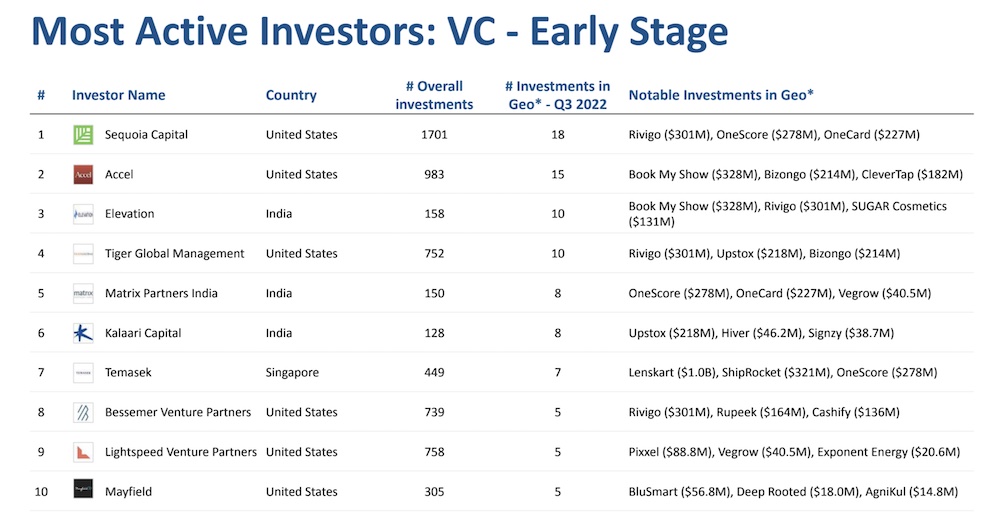The height and width of the screenshot is (516, 1000).
Task: Open the Tiger Global Management name link
Action: tap(174, 254)
